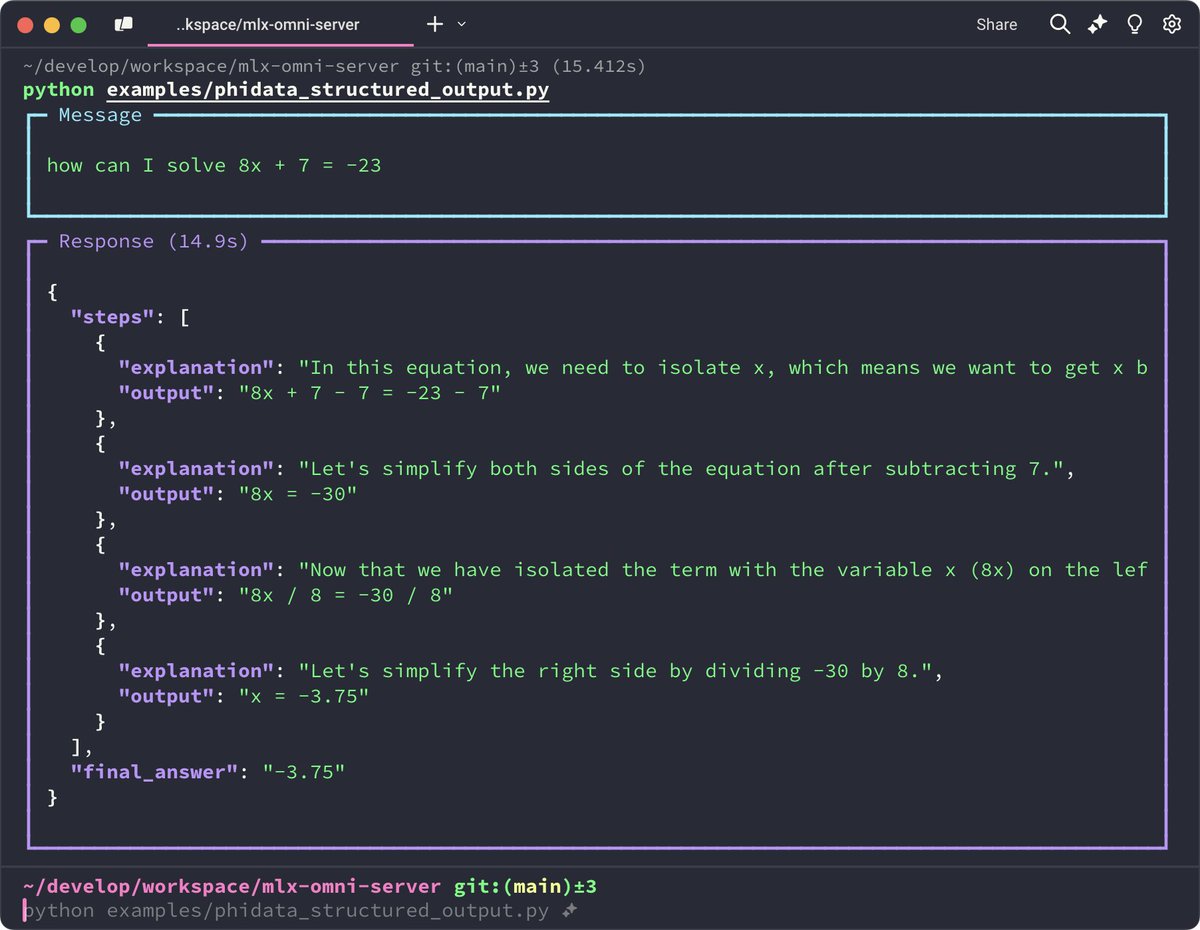
Task: Maximize window with green button
Action: pos(78,25)
